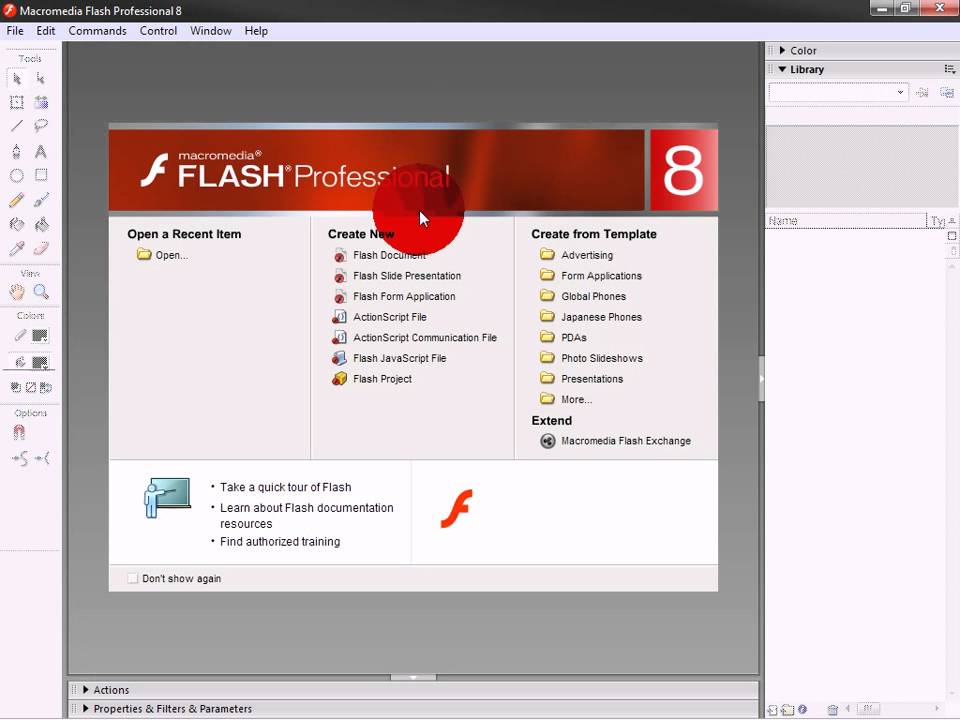Open the Global Phones templates
960x720 pixels.
pos(583,296)
